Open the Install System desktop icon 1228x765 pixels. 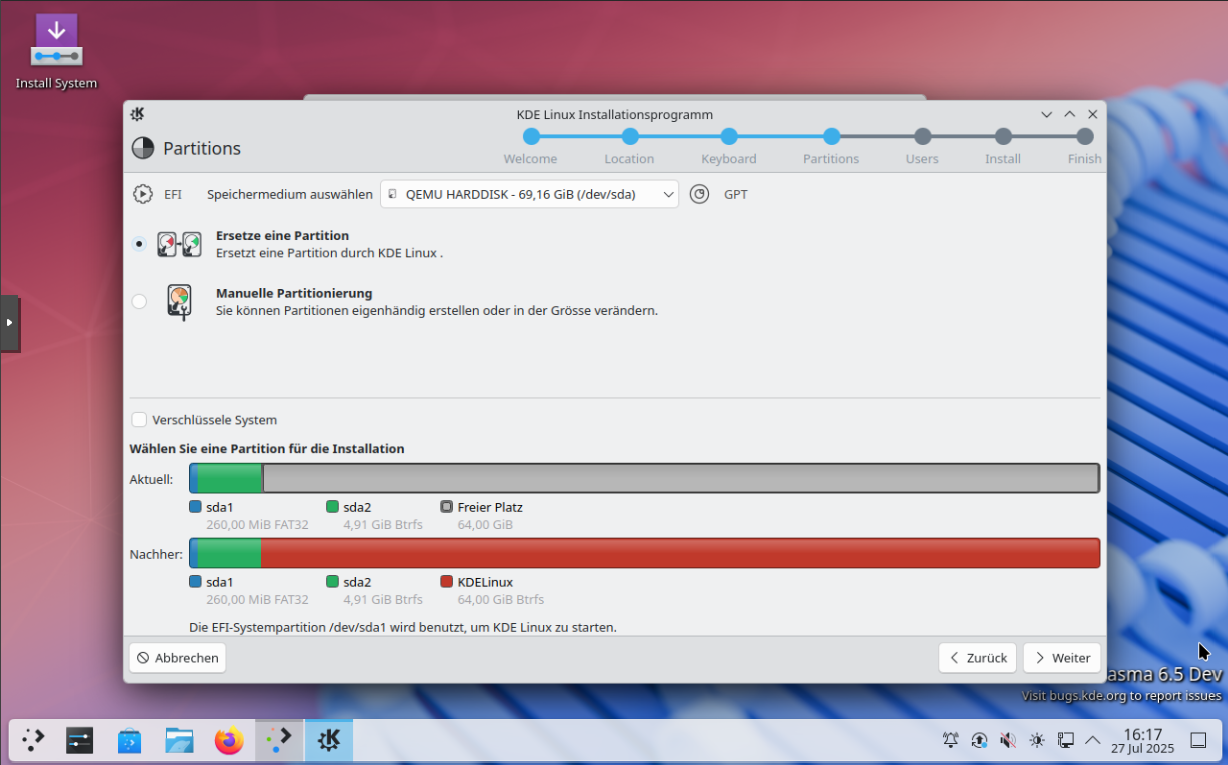tap(56, 52)
